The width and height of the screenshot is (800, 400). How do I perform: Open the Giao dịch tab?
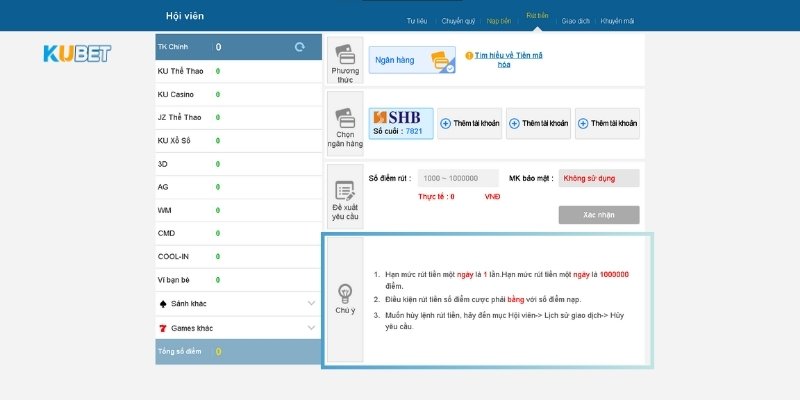click(576, 21)
